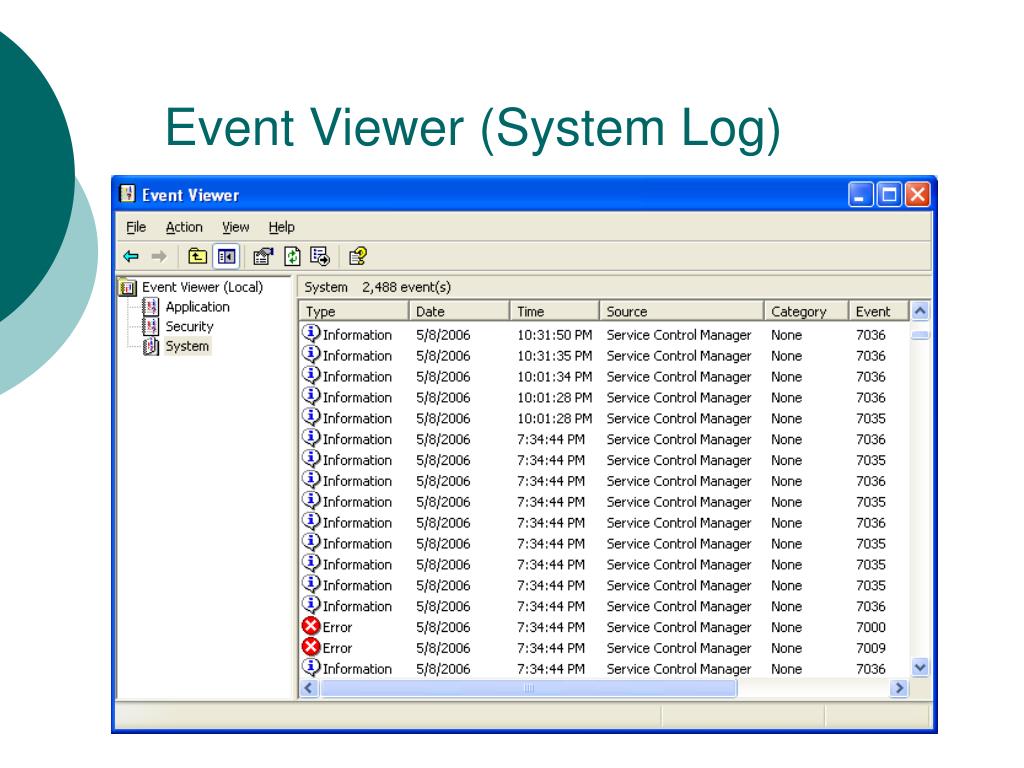This screenshot has width=1024, height=768.
Task: Open the View menu
Action: (x=235, y=227)
